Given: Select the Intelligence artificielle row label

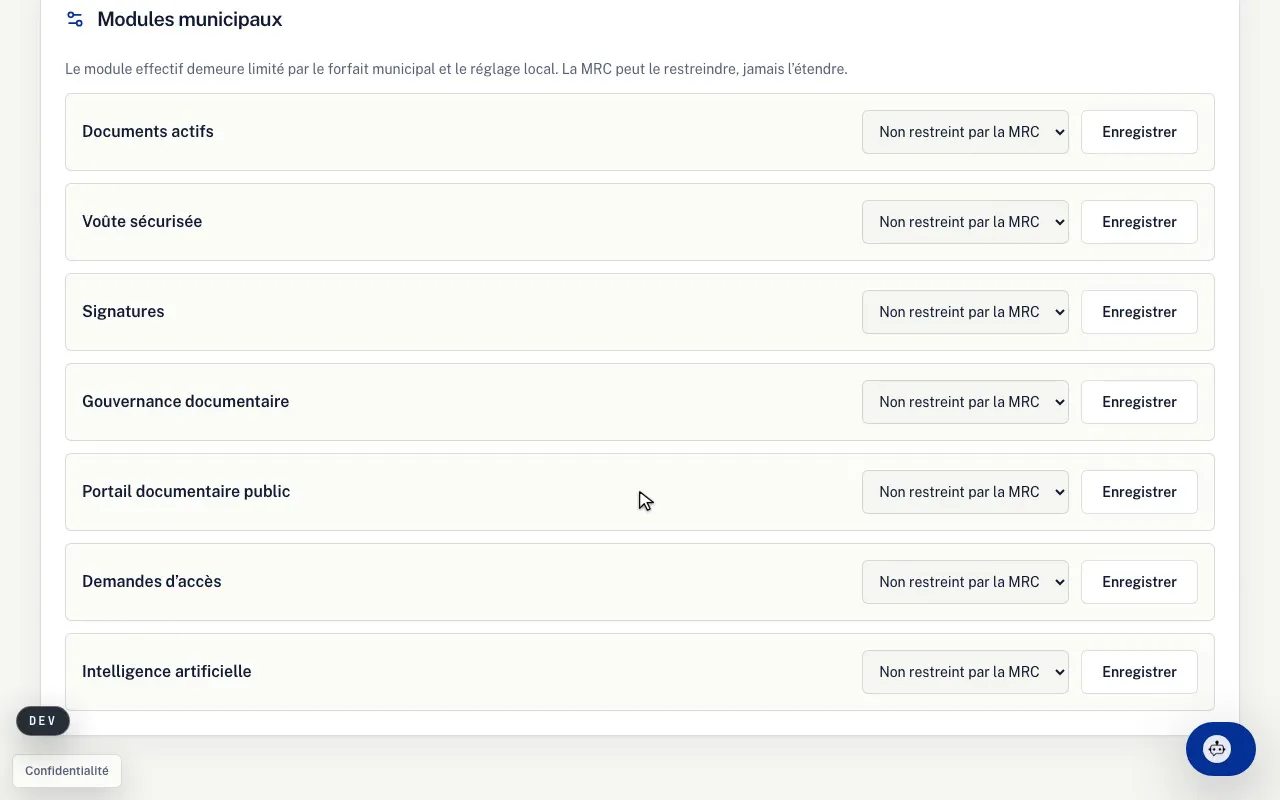Looking at the screenshot, I should pos(167,672).
